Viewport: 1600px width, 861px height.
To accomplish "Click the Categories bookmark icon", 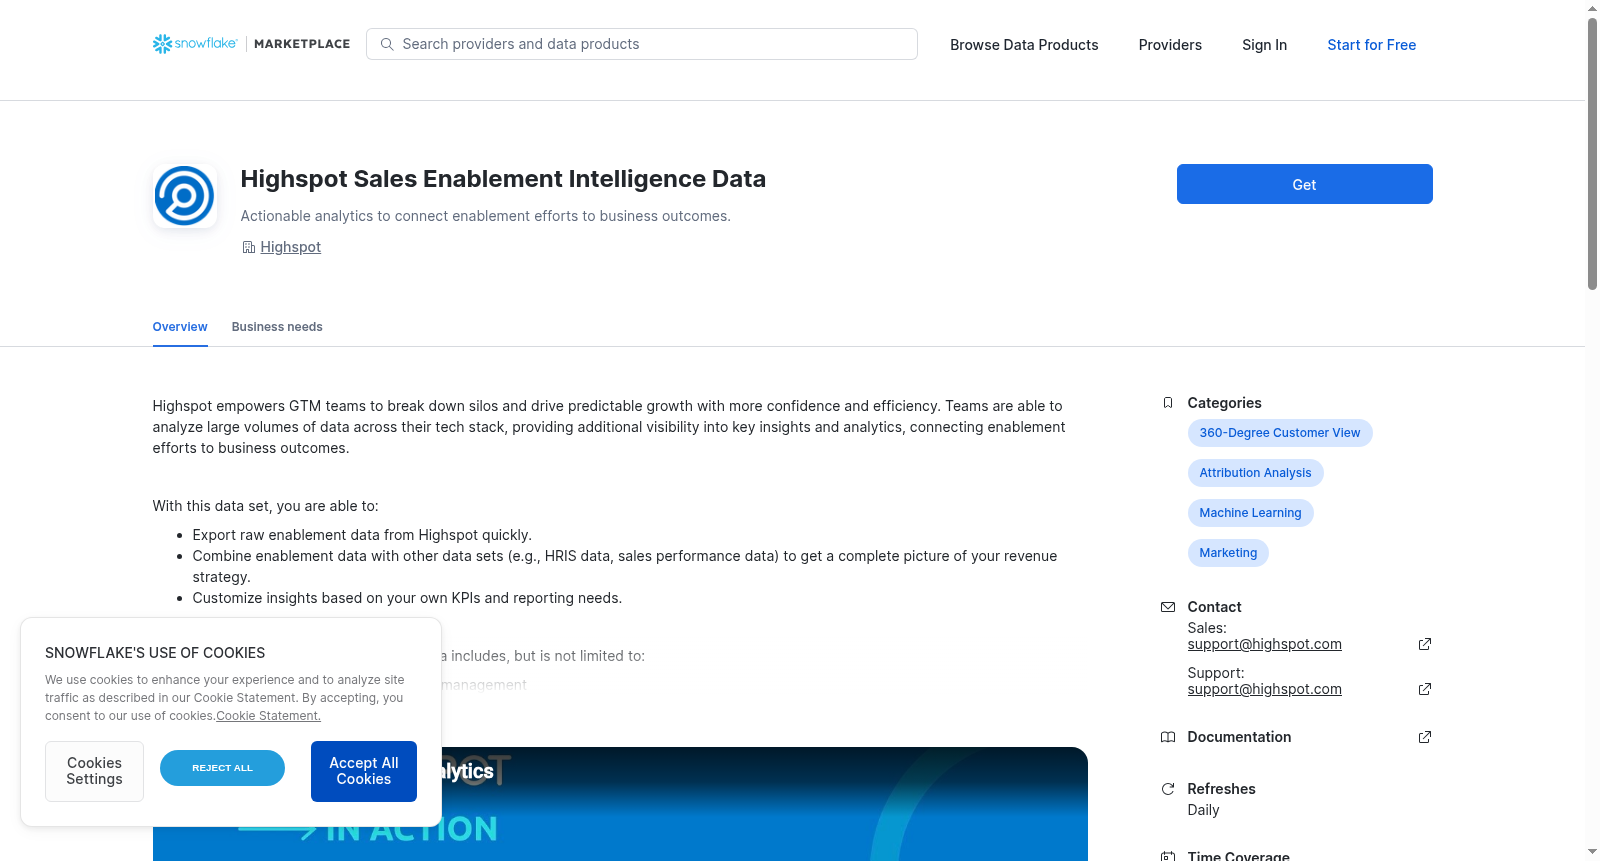I will (x=1167, y=403).
